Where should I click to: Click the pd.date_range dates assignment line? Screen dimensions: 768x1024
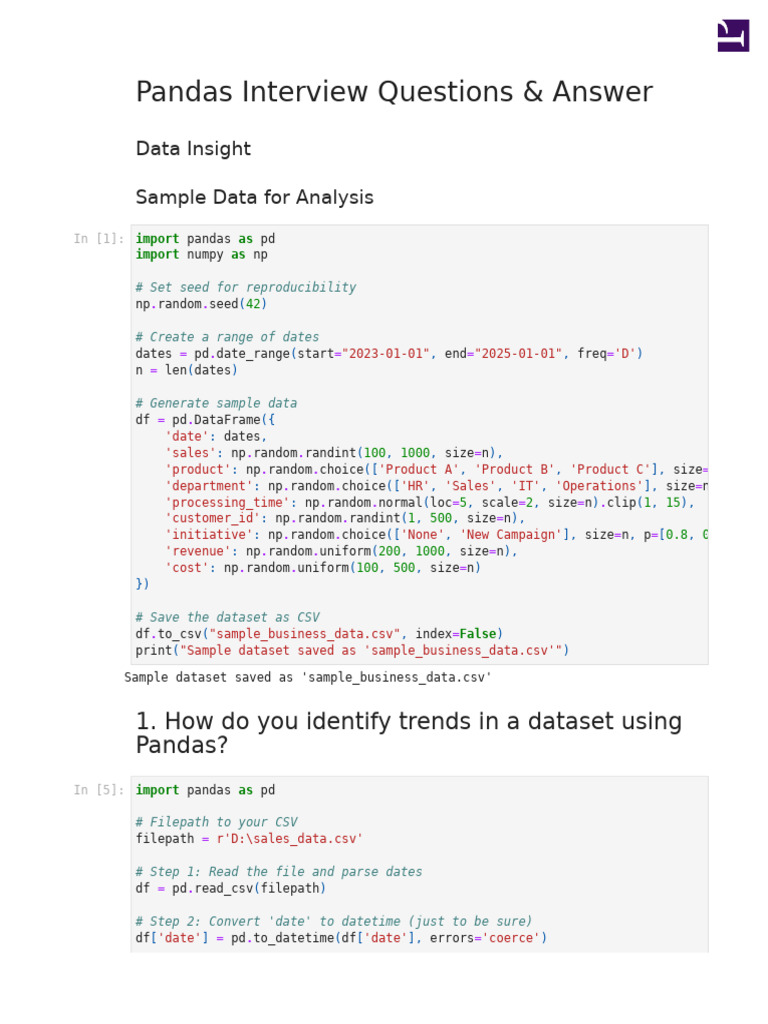tap(389, 354)
